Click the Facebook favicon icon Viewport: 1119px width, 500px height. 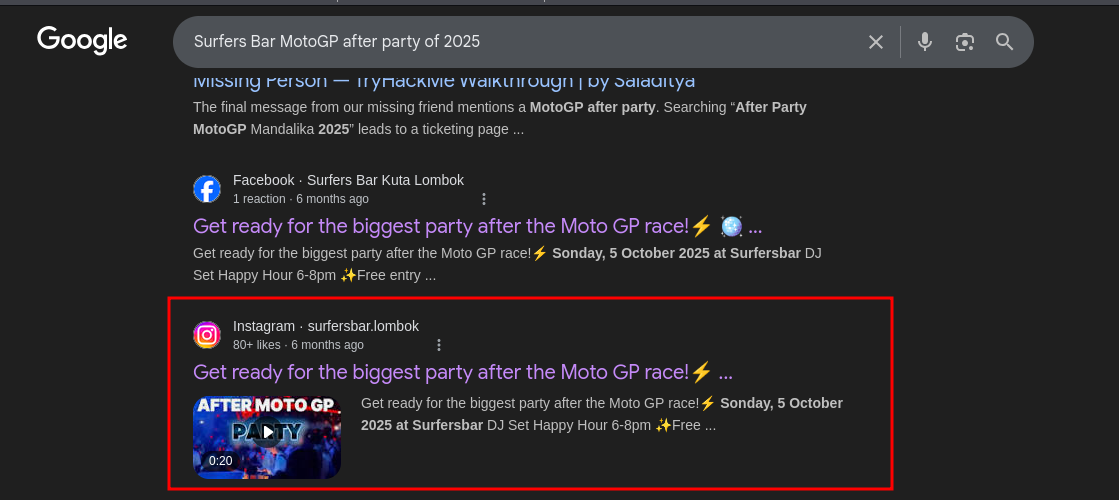pyautogui.click(x=207, y=189)
